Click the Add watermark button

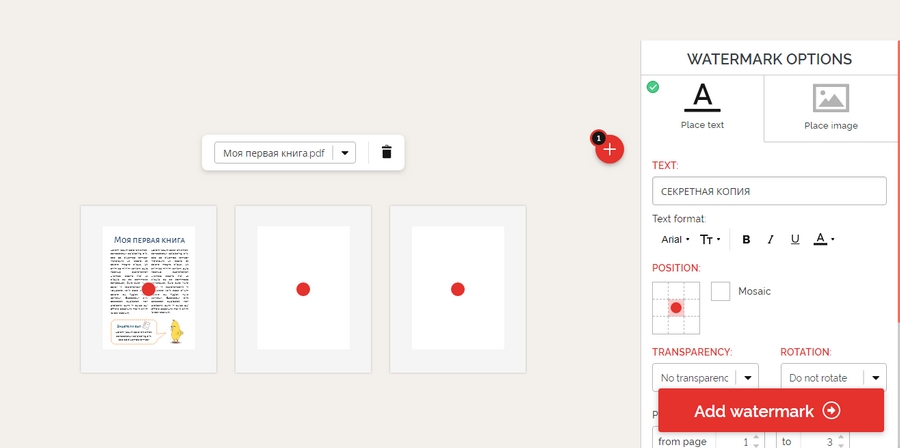[770, 411]
